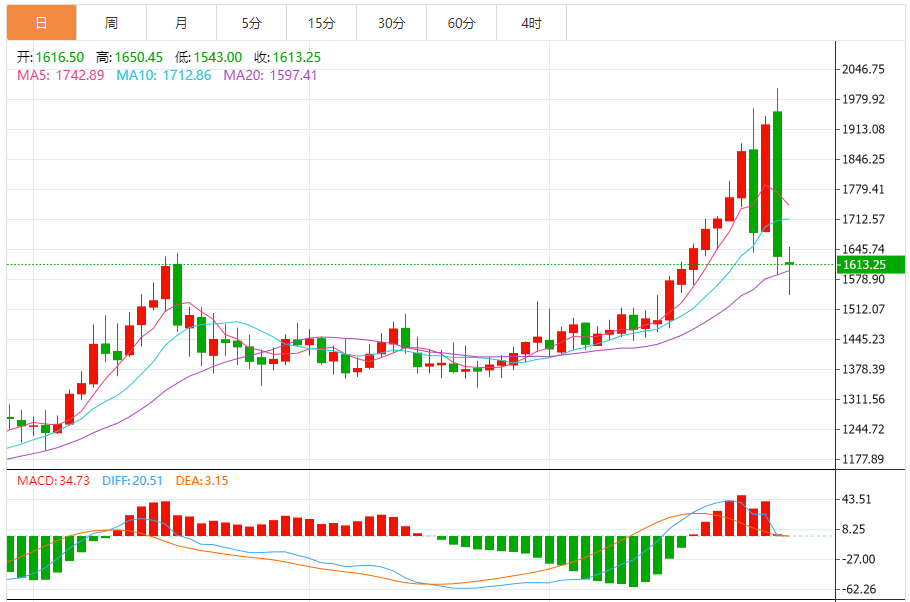
Task: Click the current price tag 1613.25 on axis
Action: coord(864,265)
